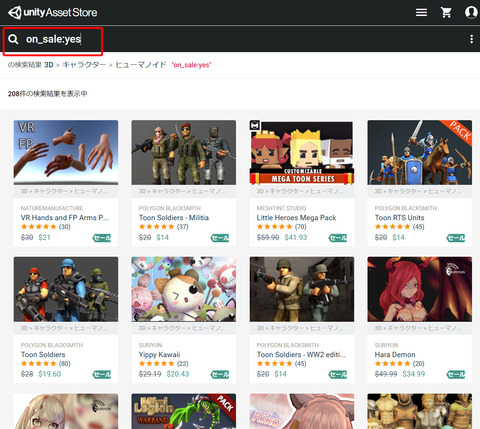Open the hamburger menu icon
This screenshot has width=480, height=429.
point(421,13)
